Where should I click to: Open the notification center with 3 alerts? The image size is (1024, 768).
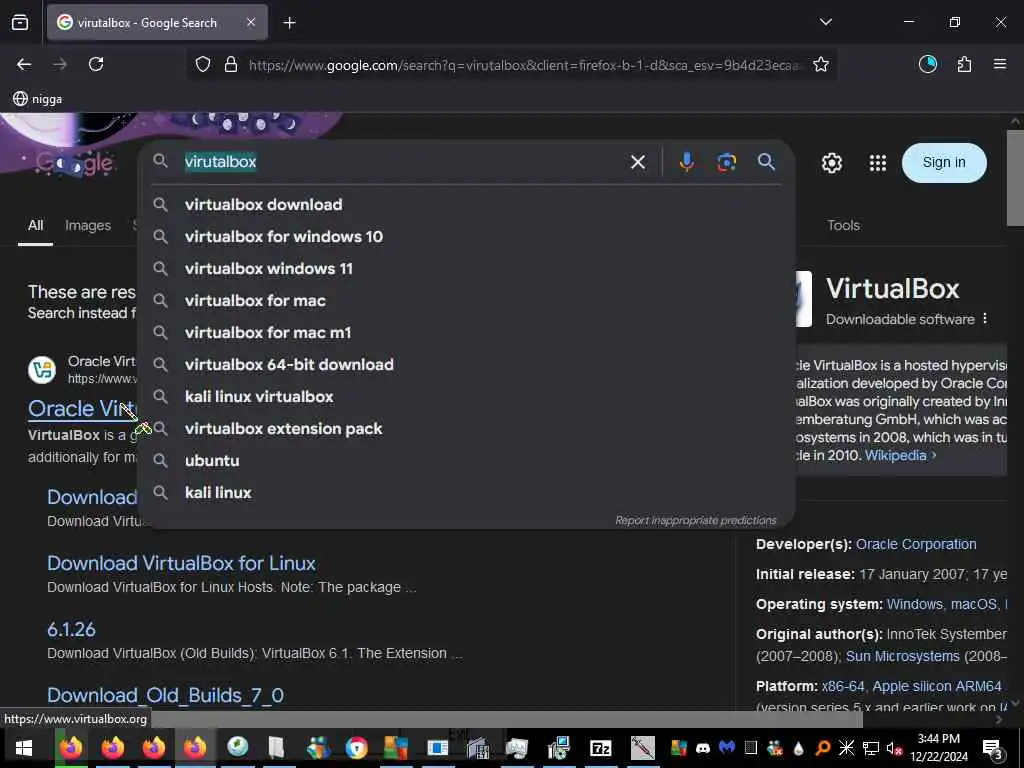tap(992, 748)
